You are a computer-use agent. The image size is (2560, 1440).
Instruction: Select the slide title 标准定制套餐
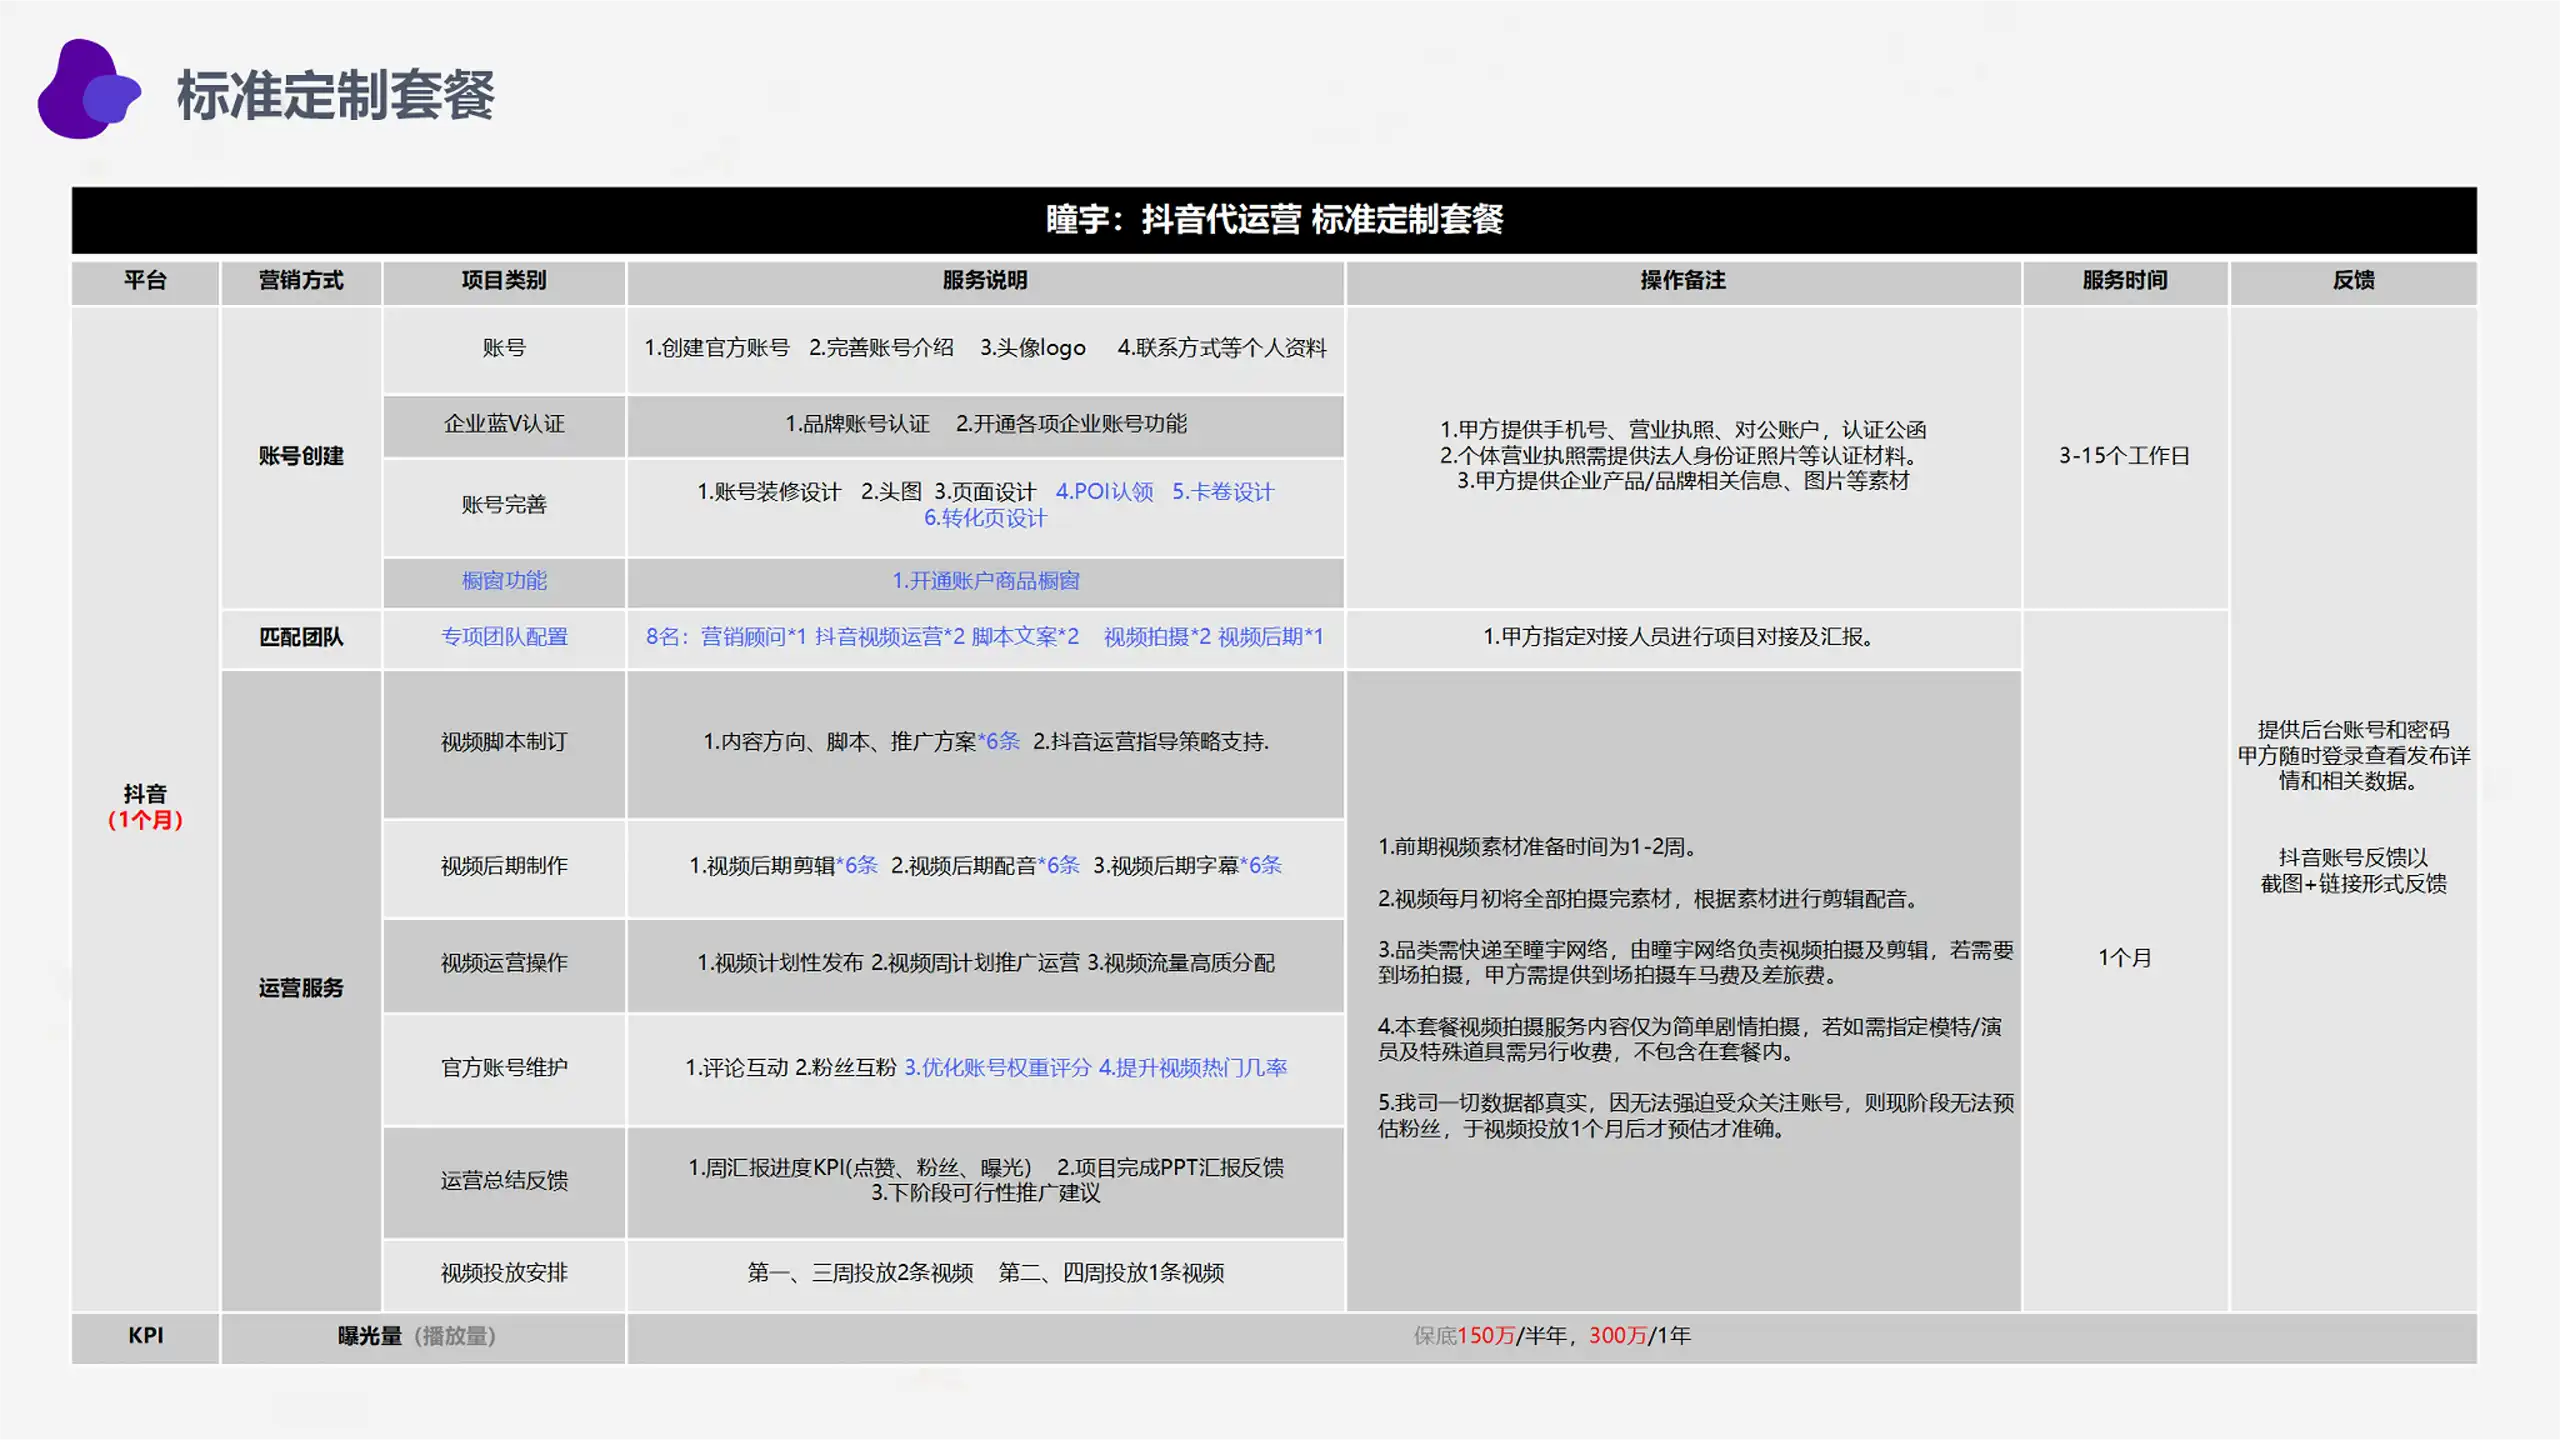[335, 95]
